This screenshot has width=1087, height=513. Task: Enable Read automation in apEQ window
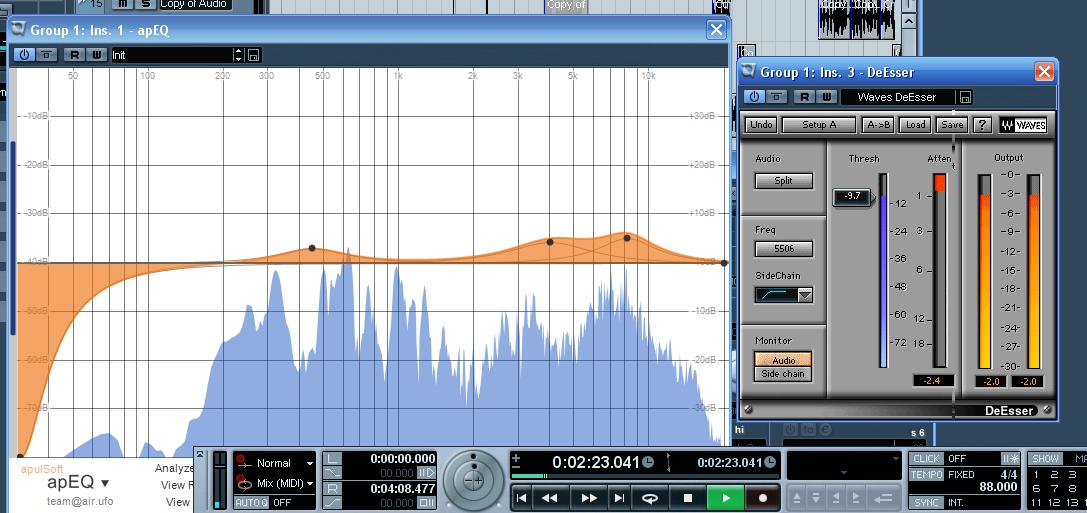tap(74, 55)
